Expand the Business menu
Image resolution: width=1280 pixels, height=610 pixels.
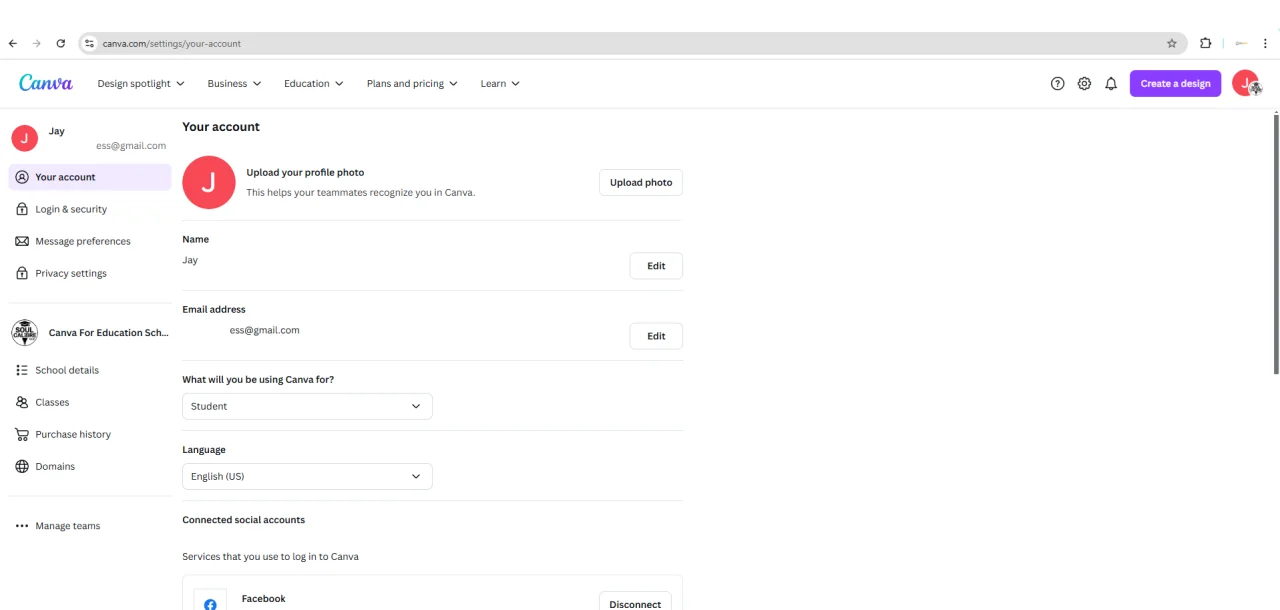point(234,84)
